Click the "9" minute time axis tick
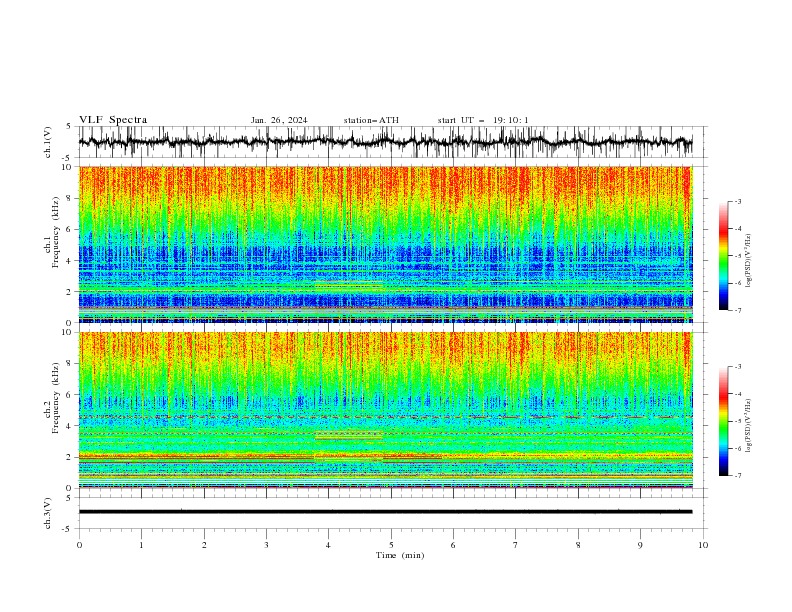This screenshot has width=792, height=612. 640,545
